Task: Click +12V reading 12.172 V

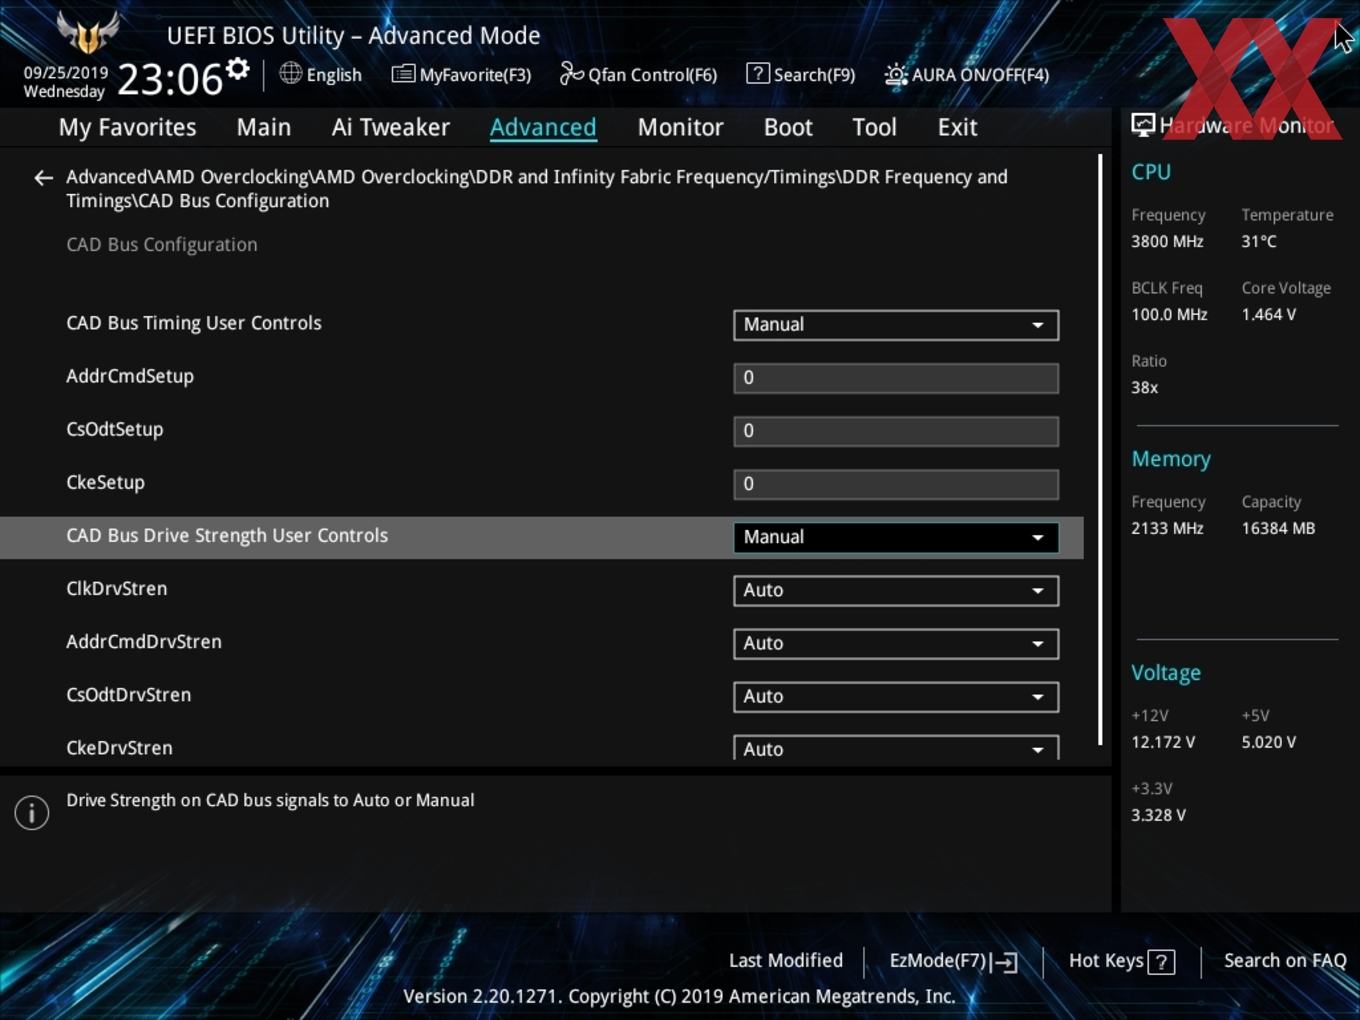Action: (1163, 743)
